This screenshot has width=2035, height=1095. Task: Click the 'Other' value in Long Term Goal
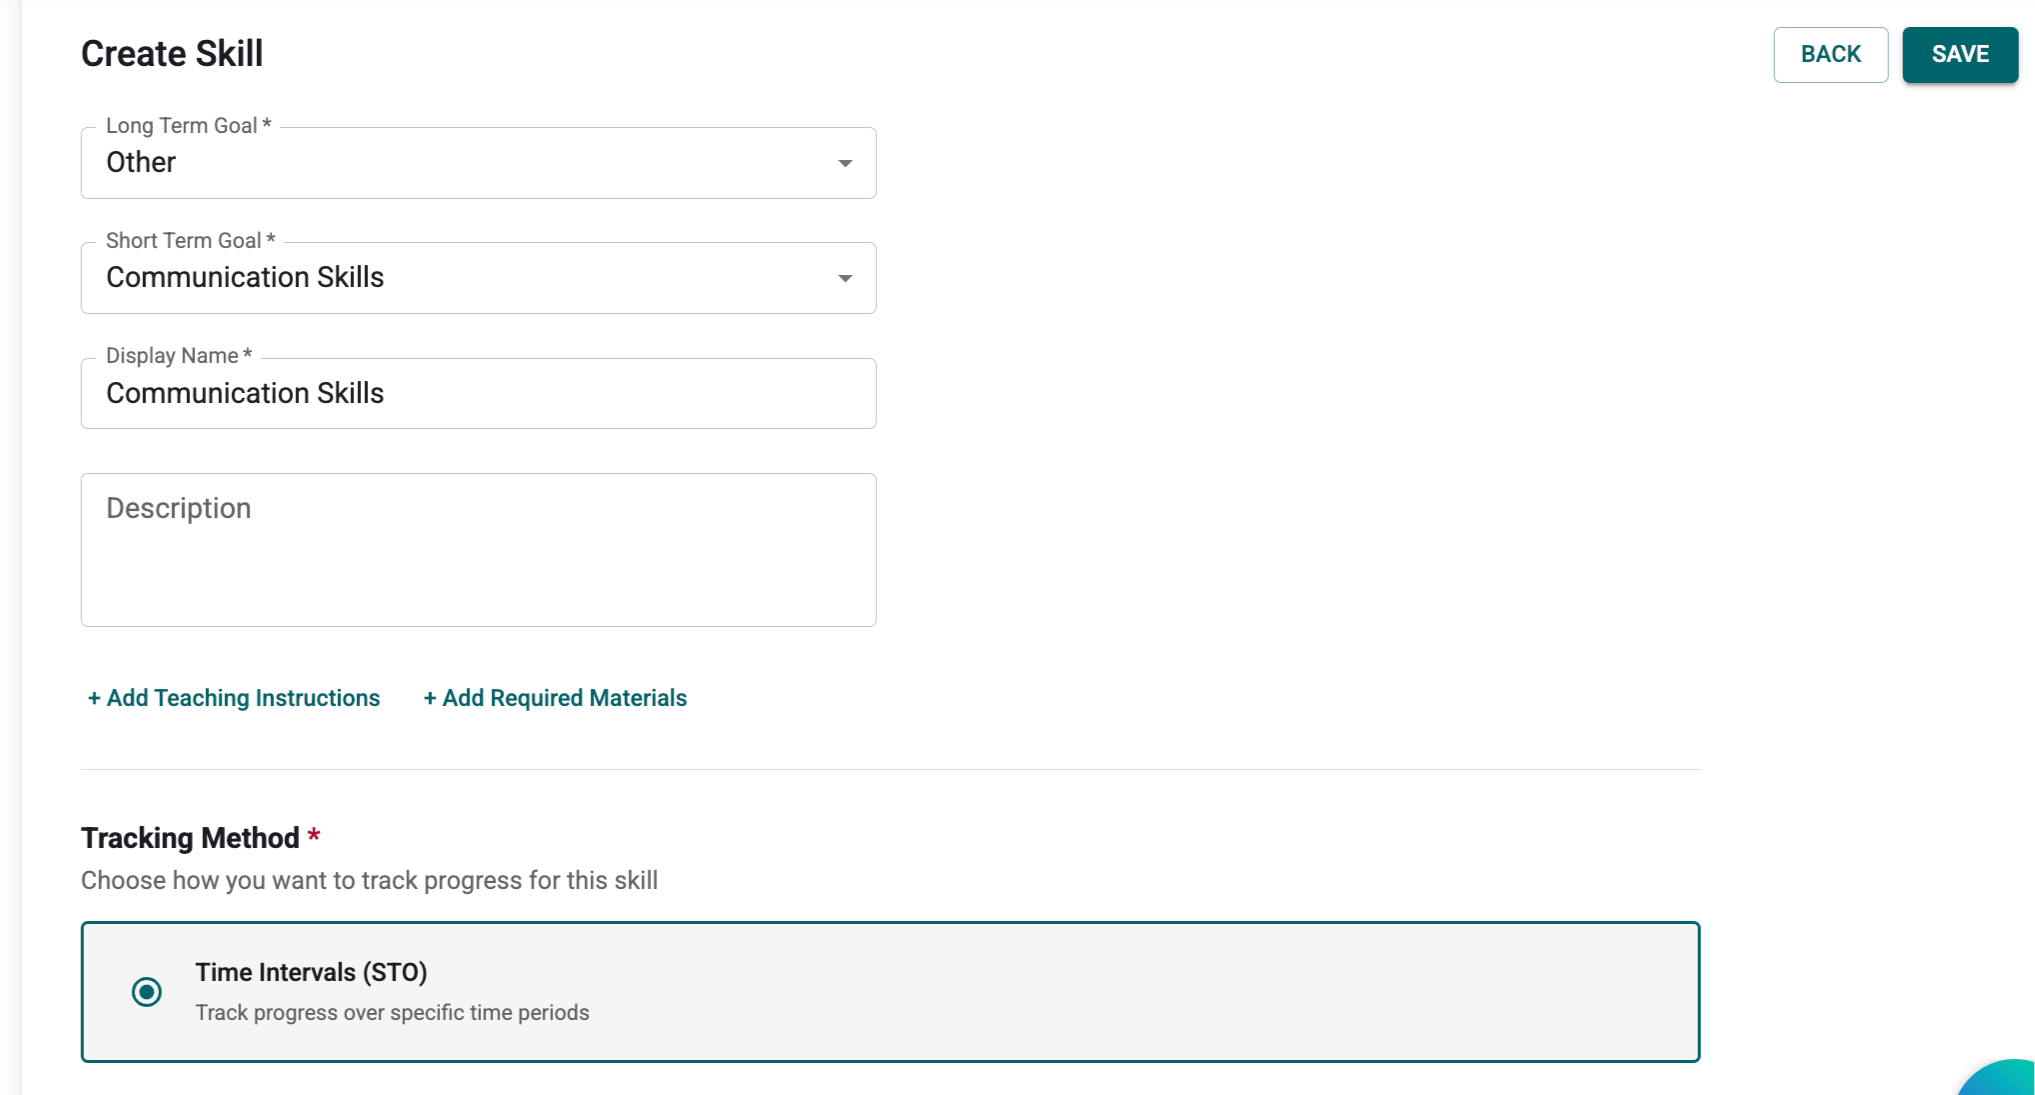click(x=141, y=162)
